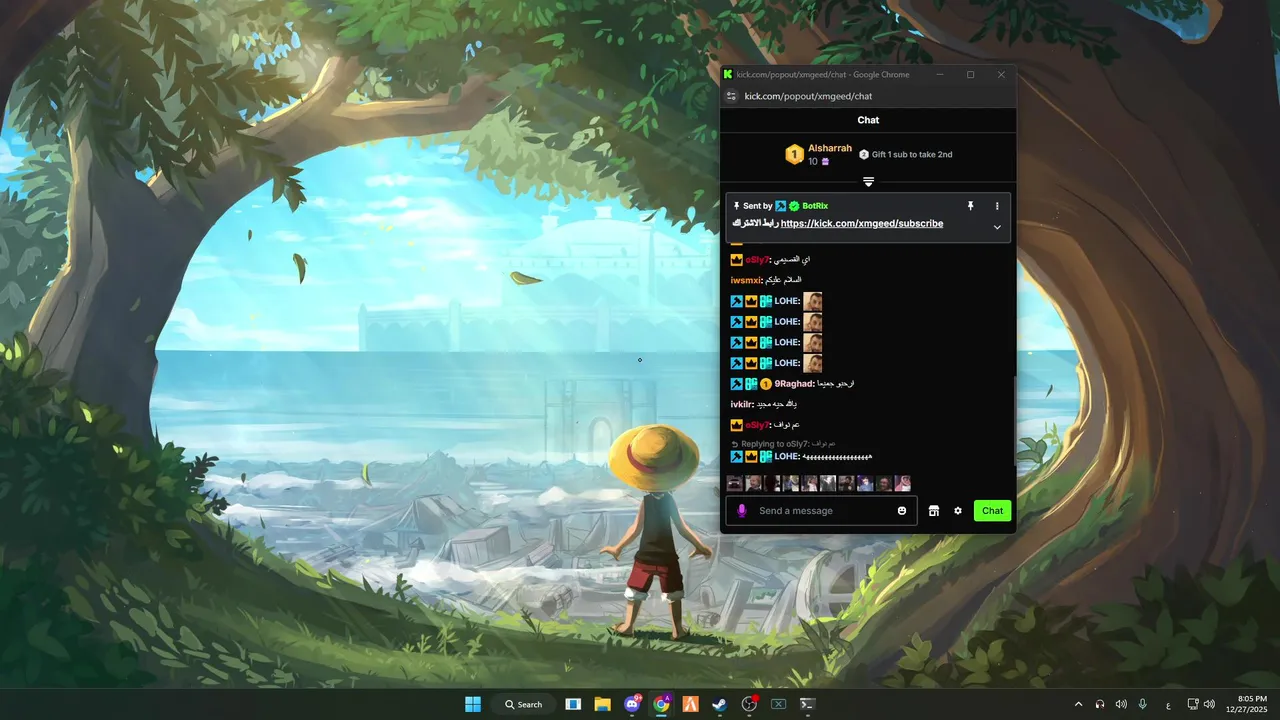Click in the Send a message field
The height and width of the screenshot is (720, 1280).
pyautogui.click(x=823, y=511)
